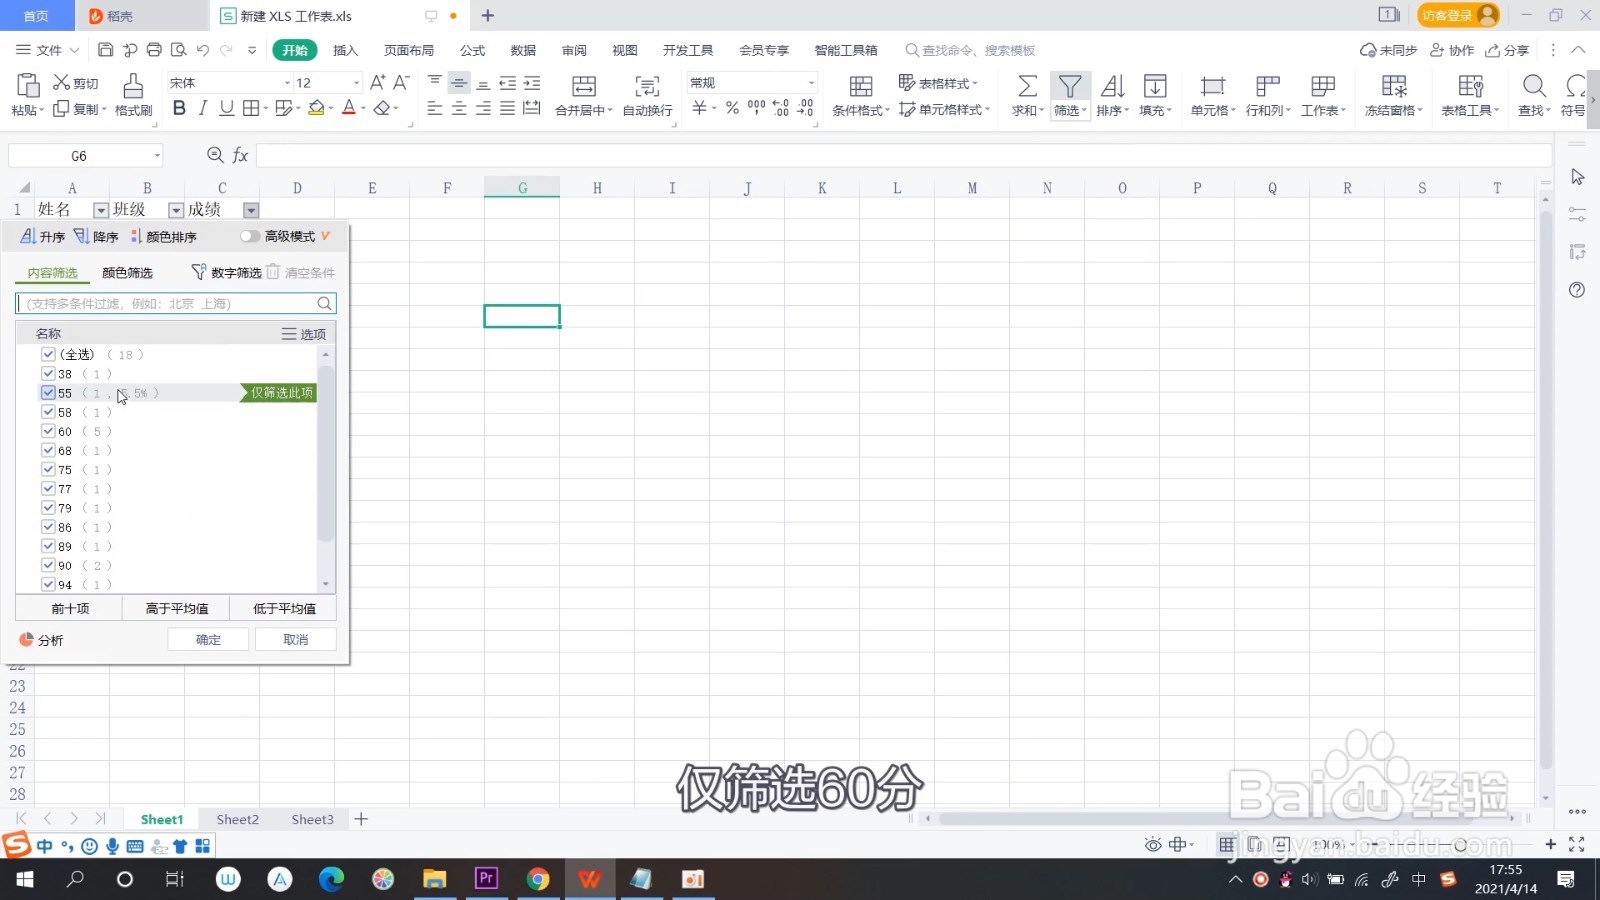Click the Sort icon in ribbon
1600x900 pixels.
tap(1112, 86)
